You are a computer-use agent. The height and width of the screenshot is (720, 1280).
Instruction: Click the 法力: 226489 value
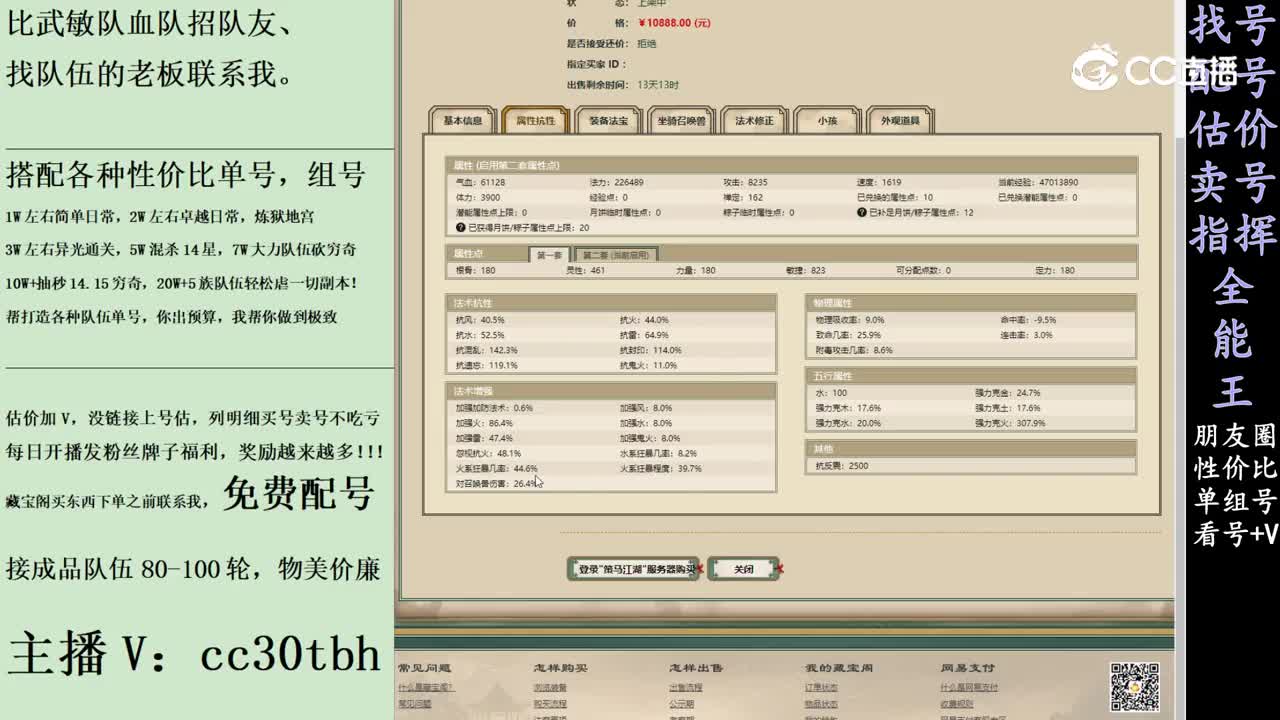617,183
